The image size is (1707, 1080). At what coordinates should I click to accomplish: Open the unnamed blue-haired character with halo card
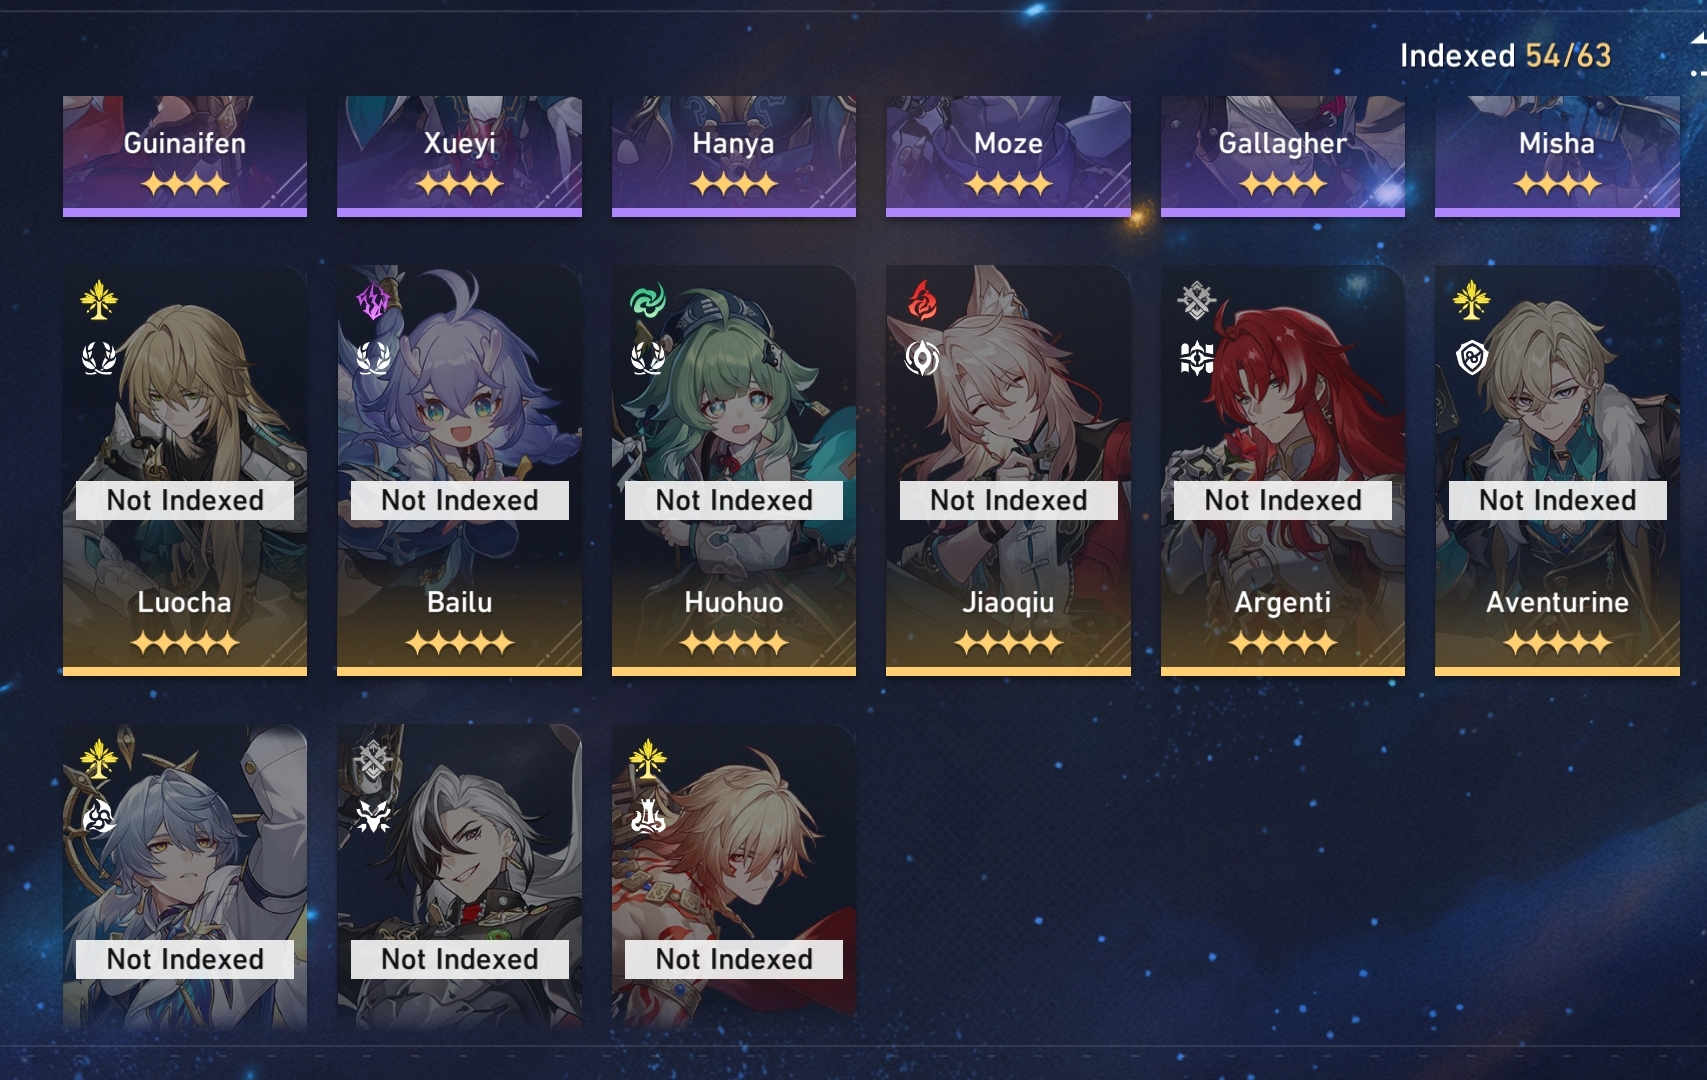(185, 877)
